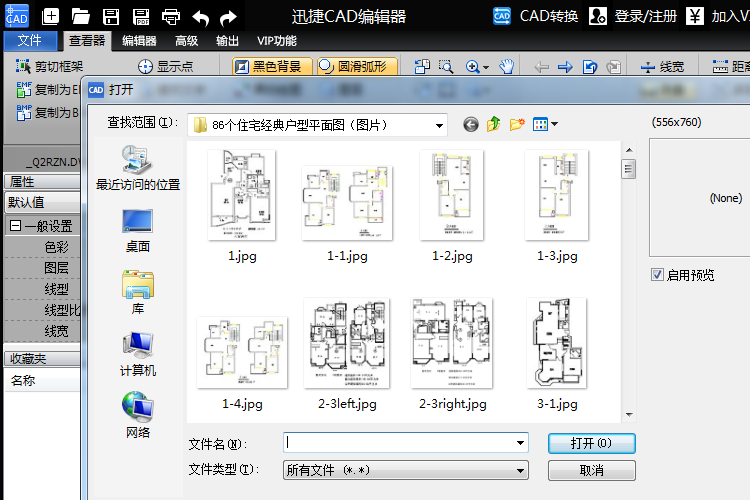This screenshot has width=750, height=500.
Task: Open the 文件 menu
Action: click(x=30, y=41)
